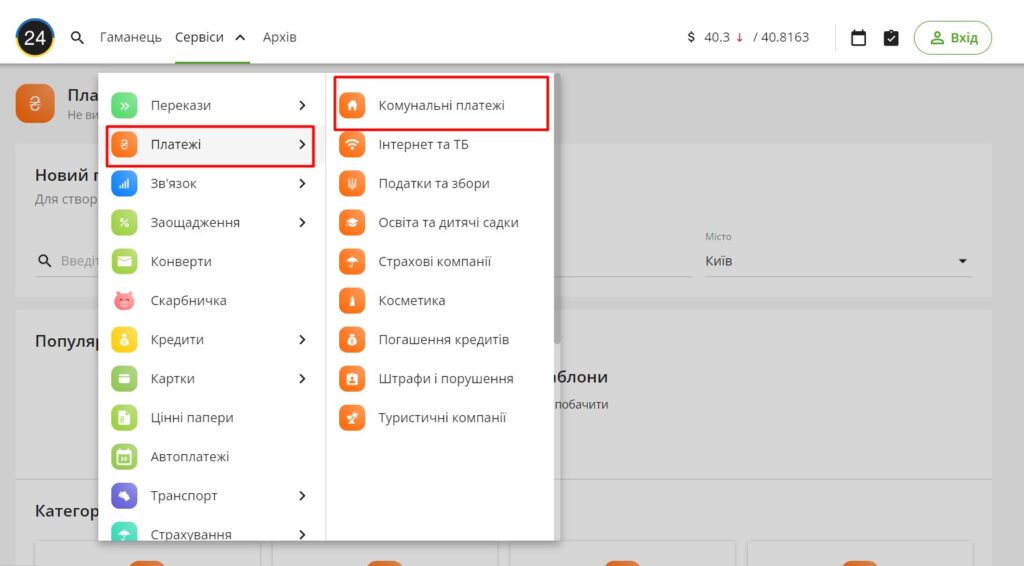Click the purple Транспорт icon
Viewport: 1024px width, 566px height.
(x=124, y=496)
